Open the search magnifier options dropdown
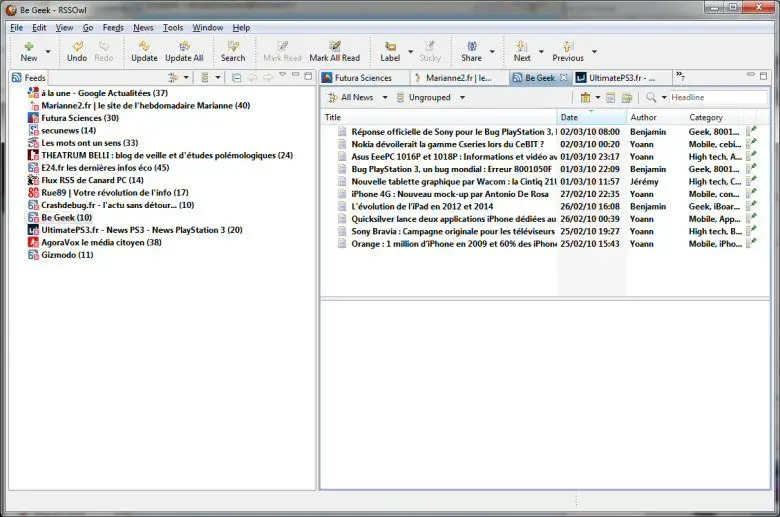This screenshot has width=780, height=517. tap(664, 98)
